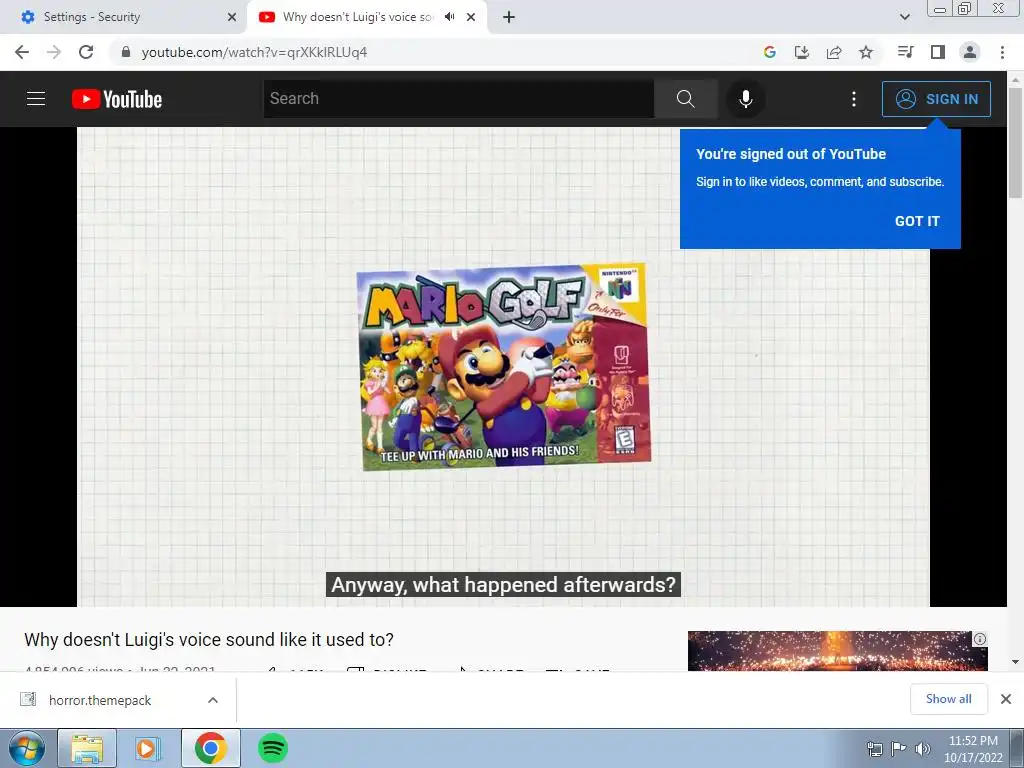Select the Why doesn't Luigi's voice tab
Screen dimensions: 1024x768
(x=358, y=17)
